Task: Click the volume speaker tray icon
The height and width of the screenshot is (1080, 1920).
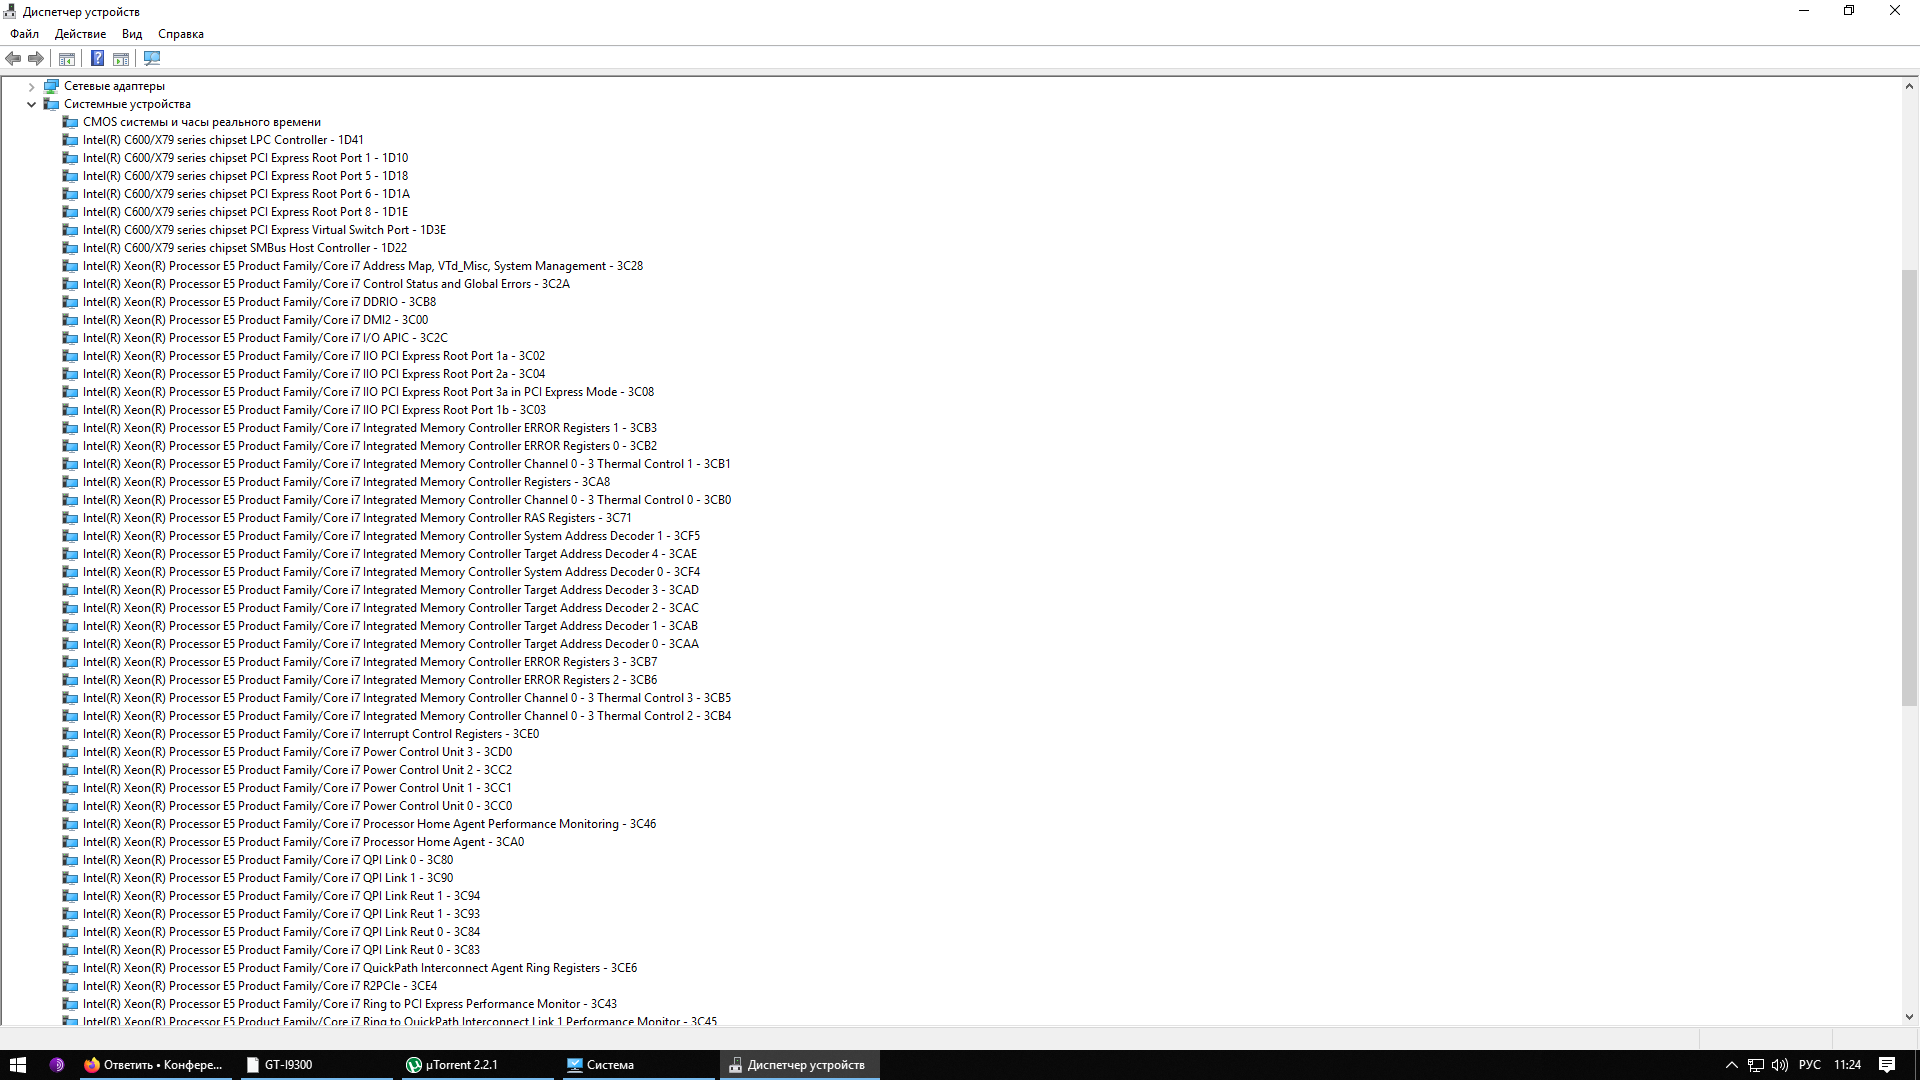Action: [1779, 1065]
